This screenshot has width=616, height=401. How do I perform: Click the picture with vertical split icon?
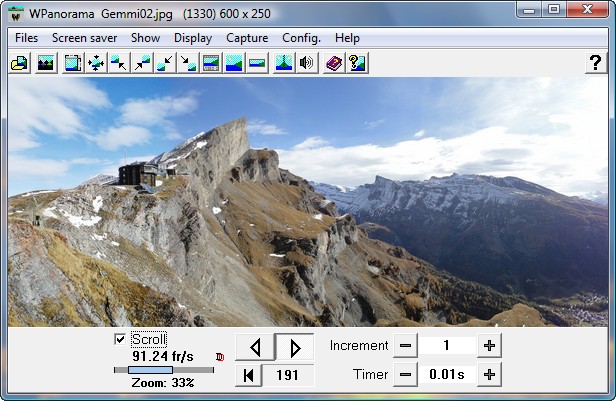pos(284,63)
